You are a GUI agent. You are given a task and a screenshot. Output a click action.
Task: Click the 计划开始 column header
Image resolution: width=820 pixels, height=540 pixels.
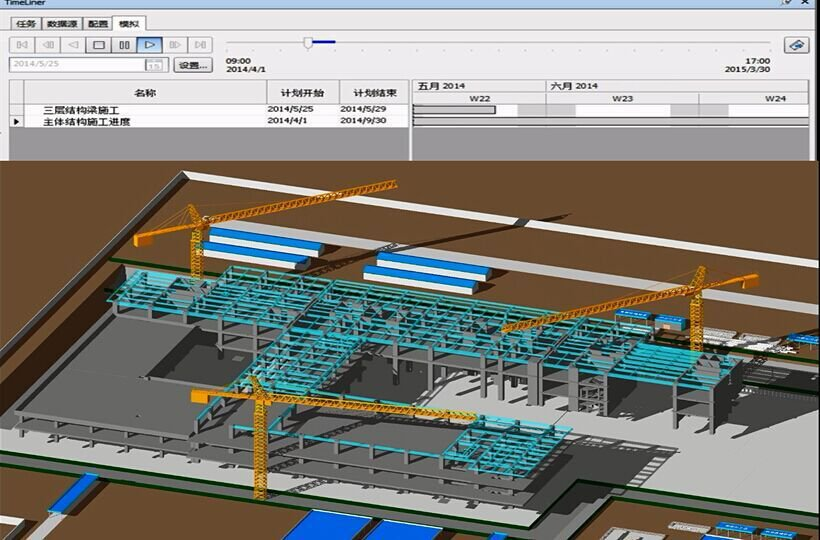pyautogui.click(x=303, y=93)
